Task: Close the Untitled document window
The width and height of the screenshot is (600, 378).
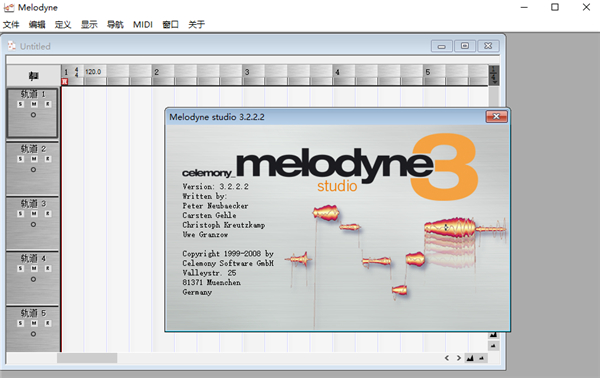Action: click(488, 46)
